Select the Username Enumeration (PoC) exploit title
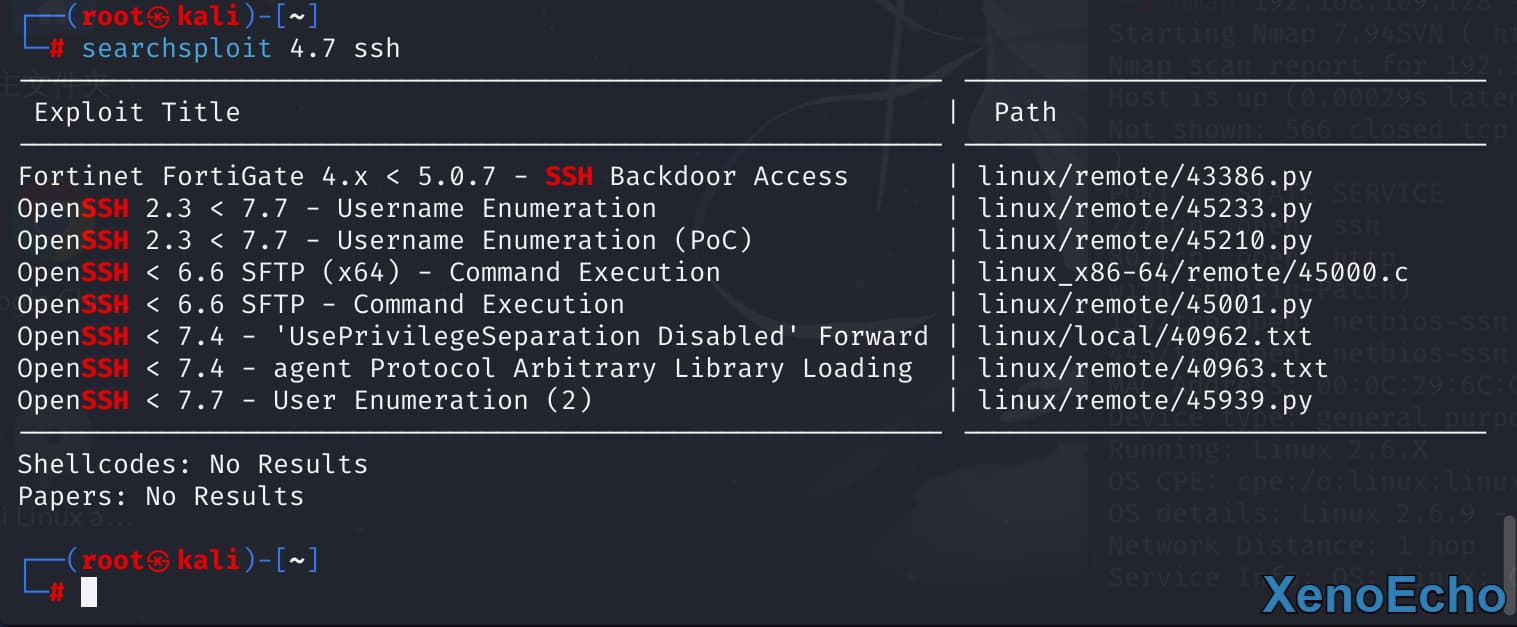The height and width of the screenshot is (627, 1517). pos(385,241)
